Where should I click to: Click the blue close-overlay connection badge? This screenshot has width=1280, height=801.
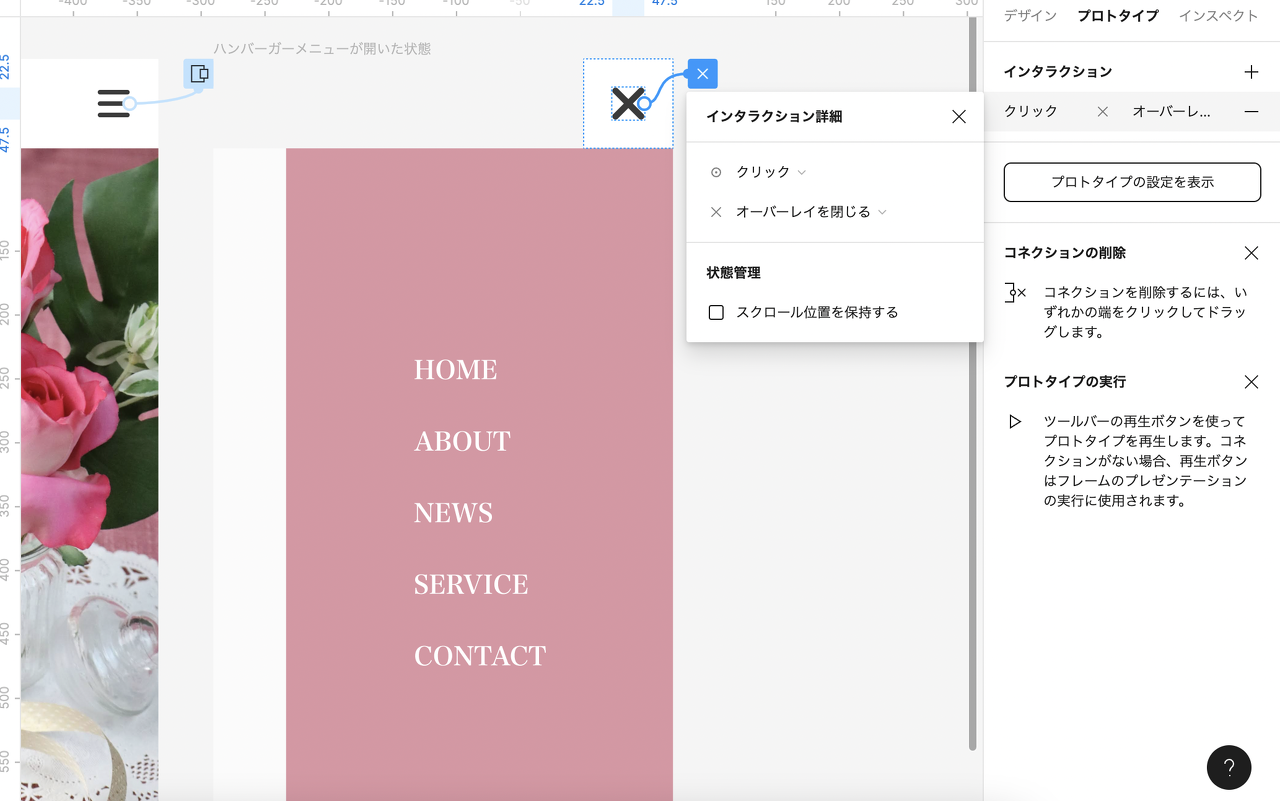click(702, 74)
